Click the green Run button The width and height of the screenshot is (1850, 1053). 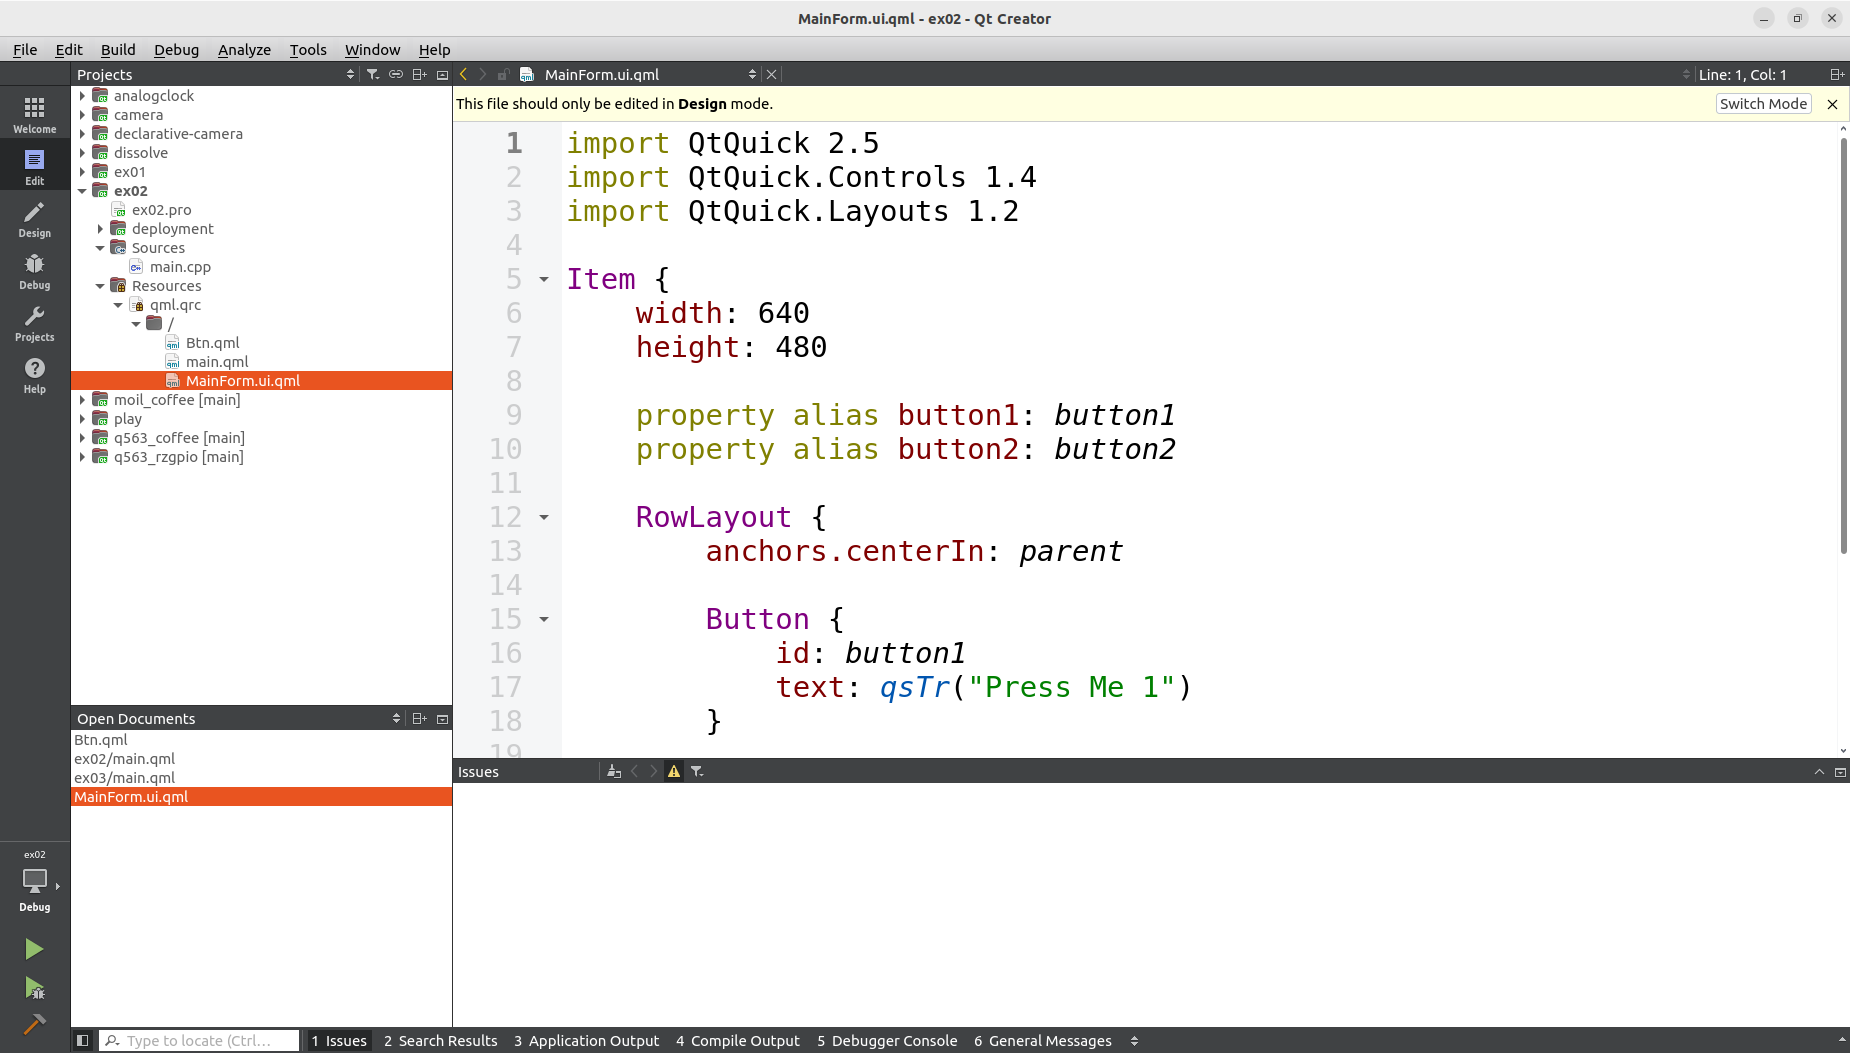[x=34, y=948]
